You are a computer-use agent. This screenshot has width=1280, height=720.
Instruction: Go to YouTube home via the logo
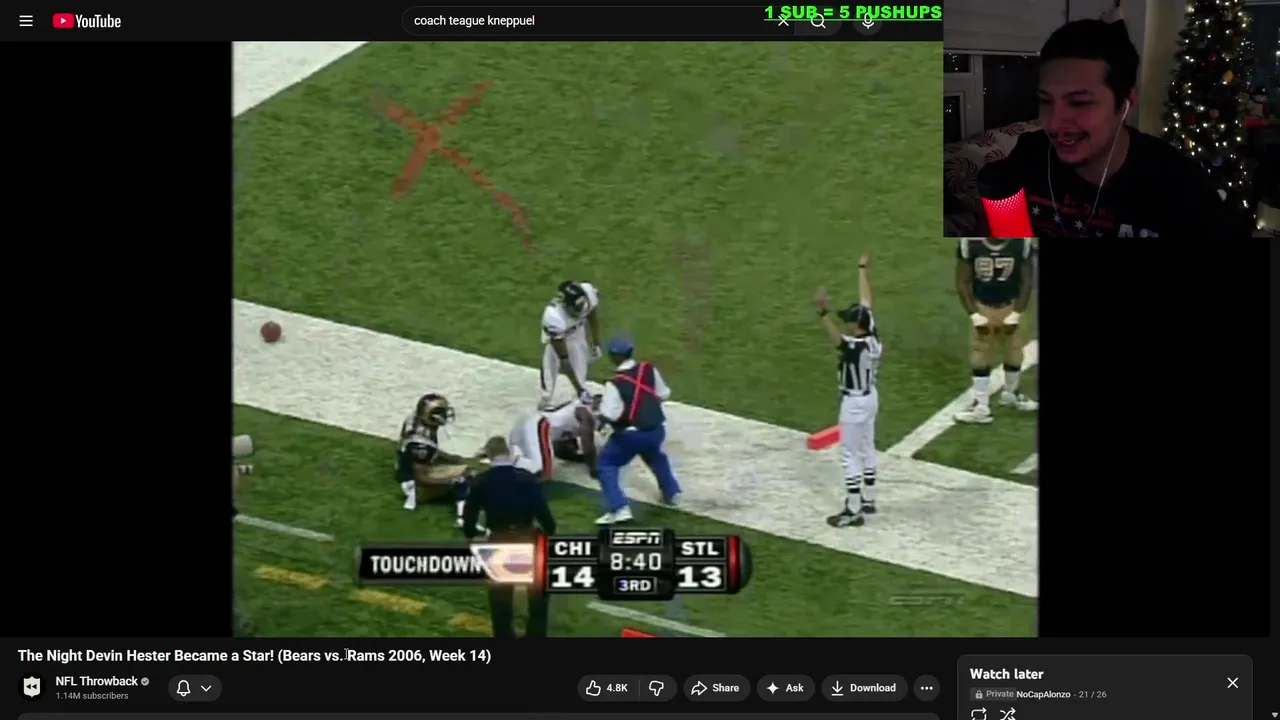coord(87,20)
